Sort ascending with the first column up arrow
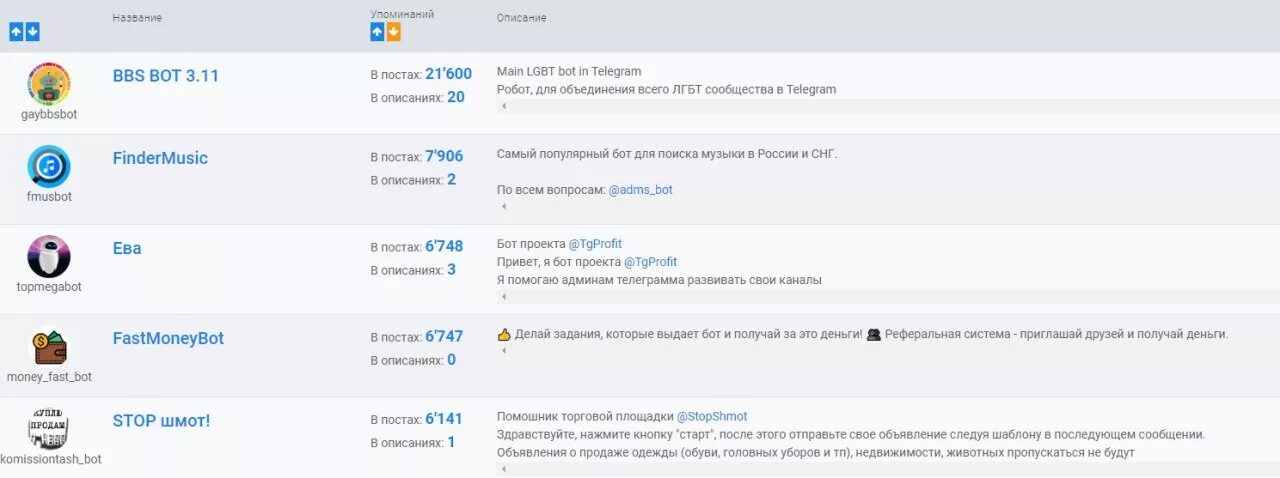This screenshot has height=478, width=1280. 16,32
